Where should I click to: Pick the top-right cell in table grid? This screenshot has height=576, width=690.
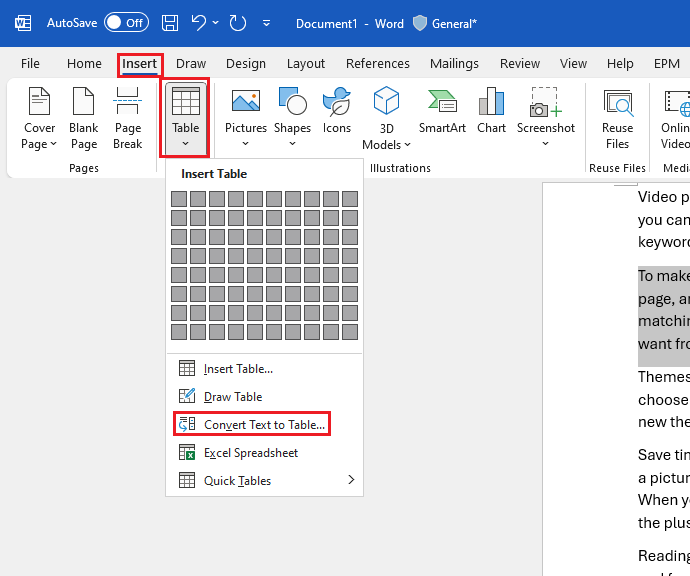tap(350, 199)
